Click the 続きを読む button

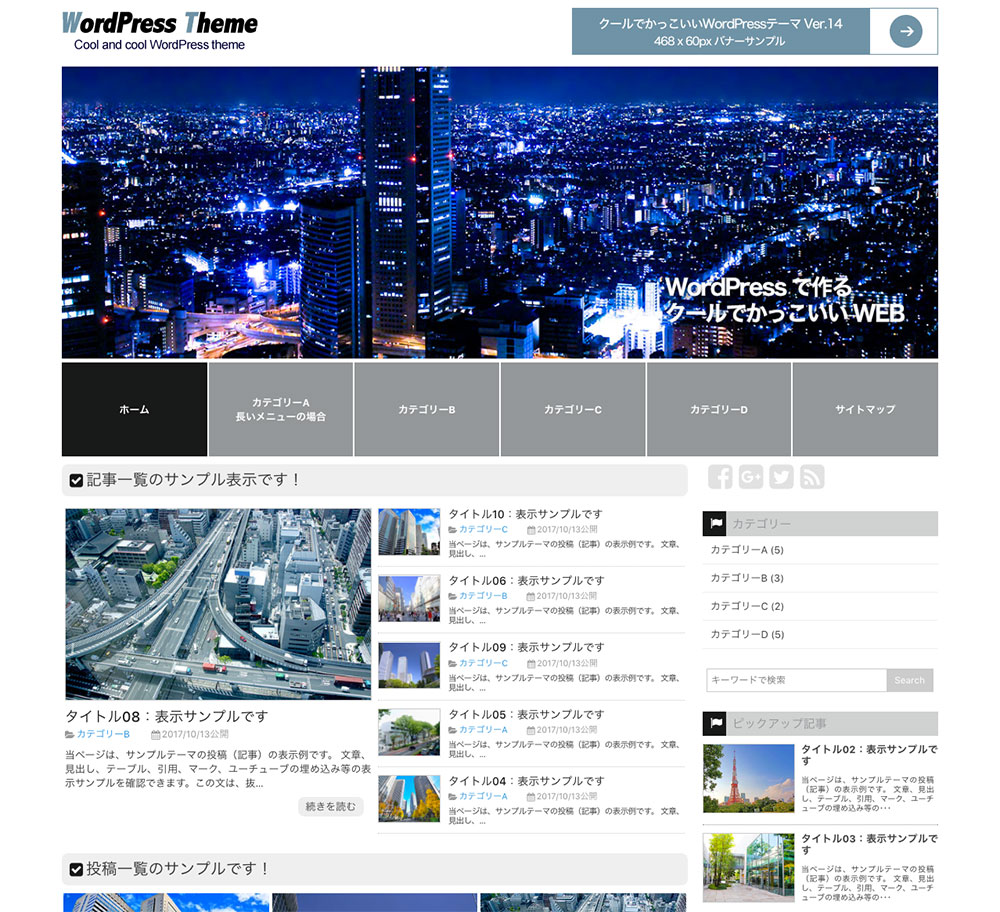(x=331, y=807)
